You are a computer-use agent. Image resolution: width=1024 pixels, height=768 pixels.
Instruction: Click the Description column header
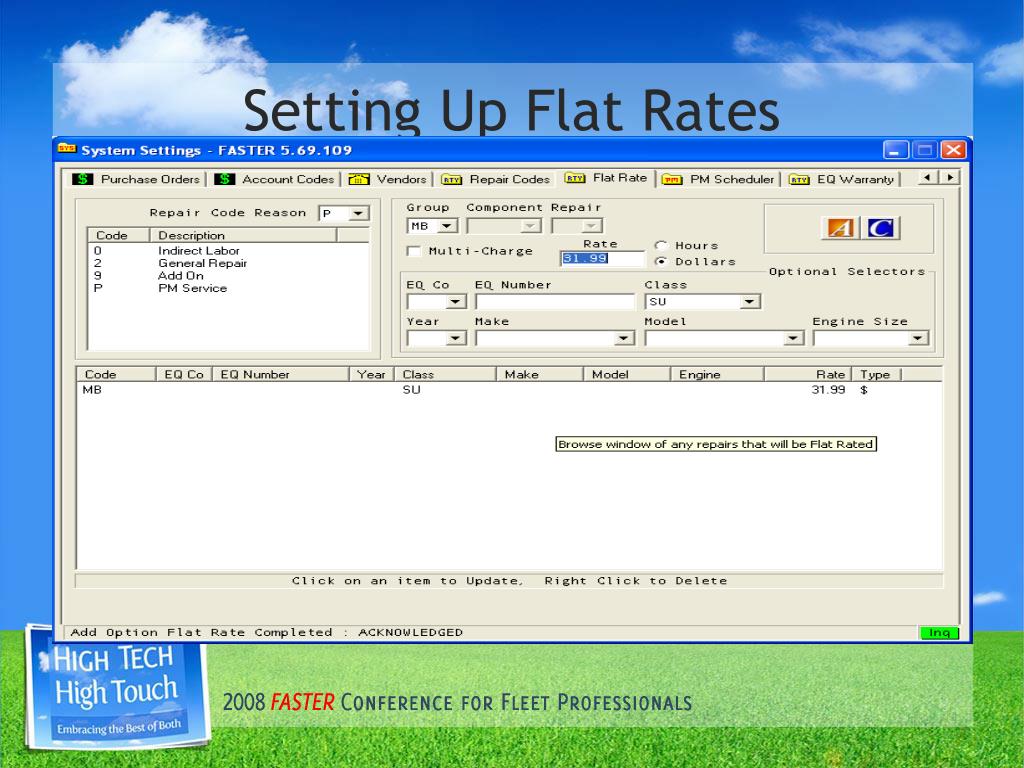pyautogui.click(x=244, y=235)
